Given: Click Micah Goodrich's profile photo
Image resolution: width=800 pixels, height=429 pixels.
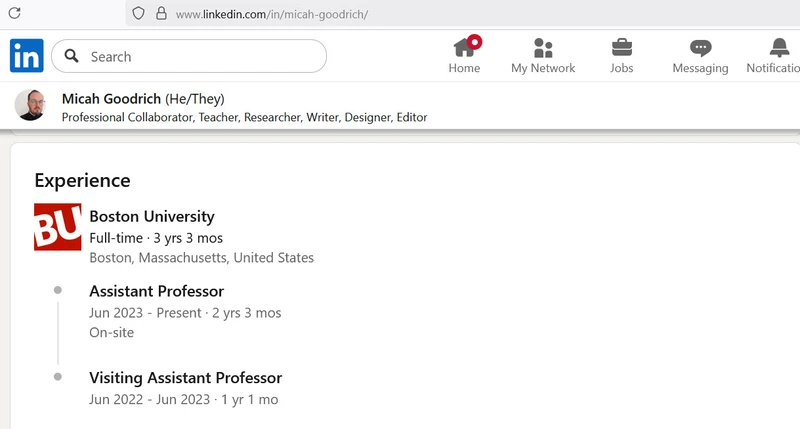Looking at the screenshot, I should point(30,105).
